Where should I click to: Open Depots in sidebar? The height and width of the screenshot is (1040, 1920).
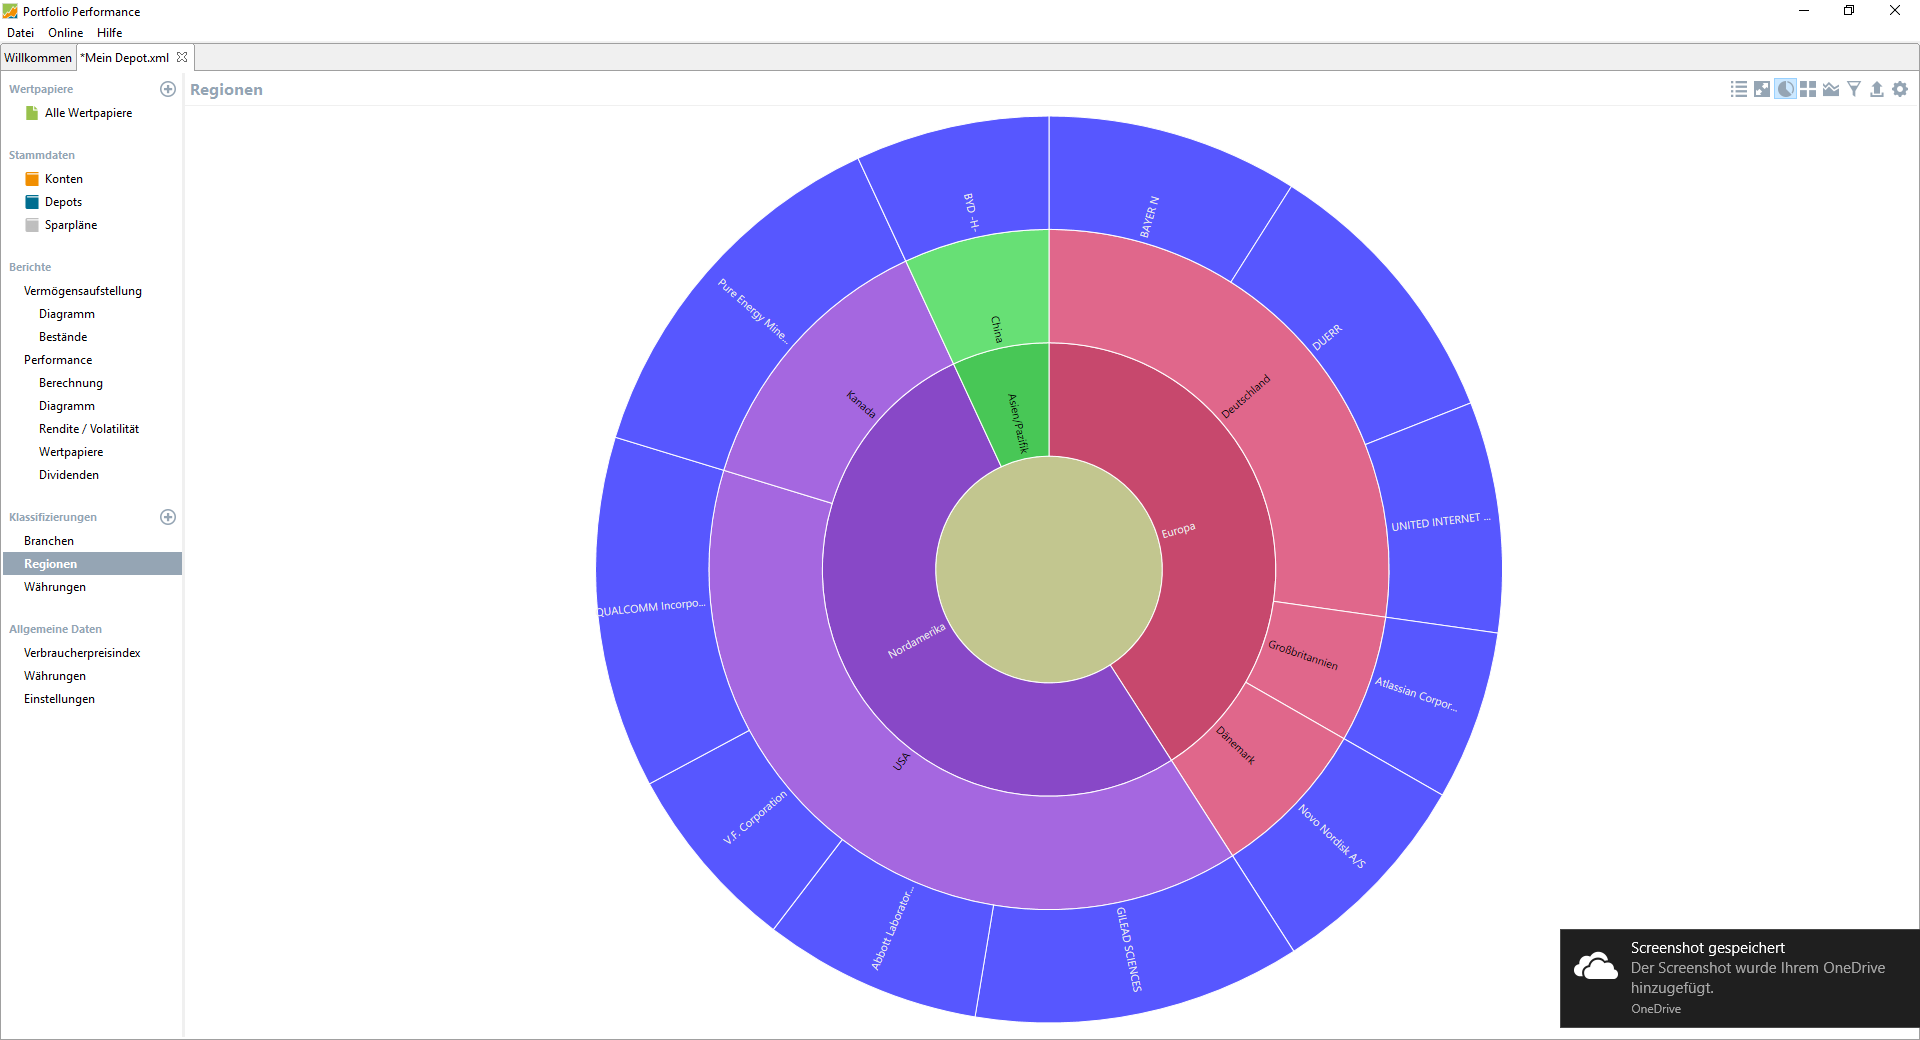click(x=63, y=202)
